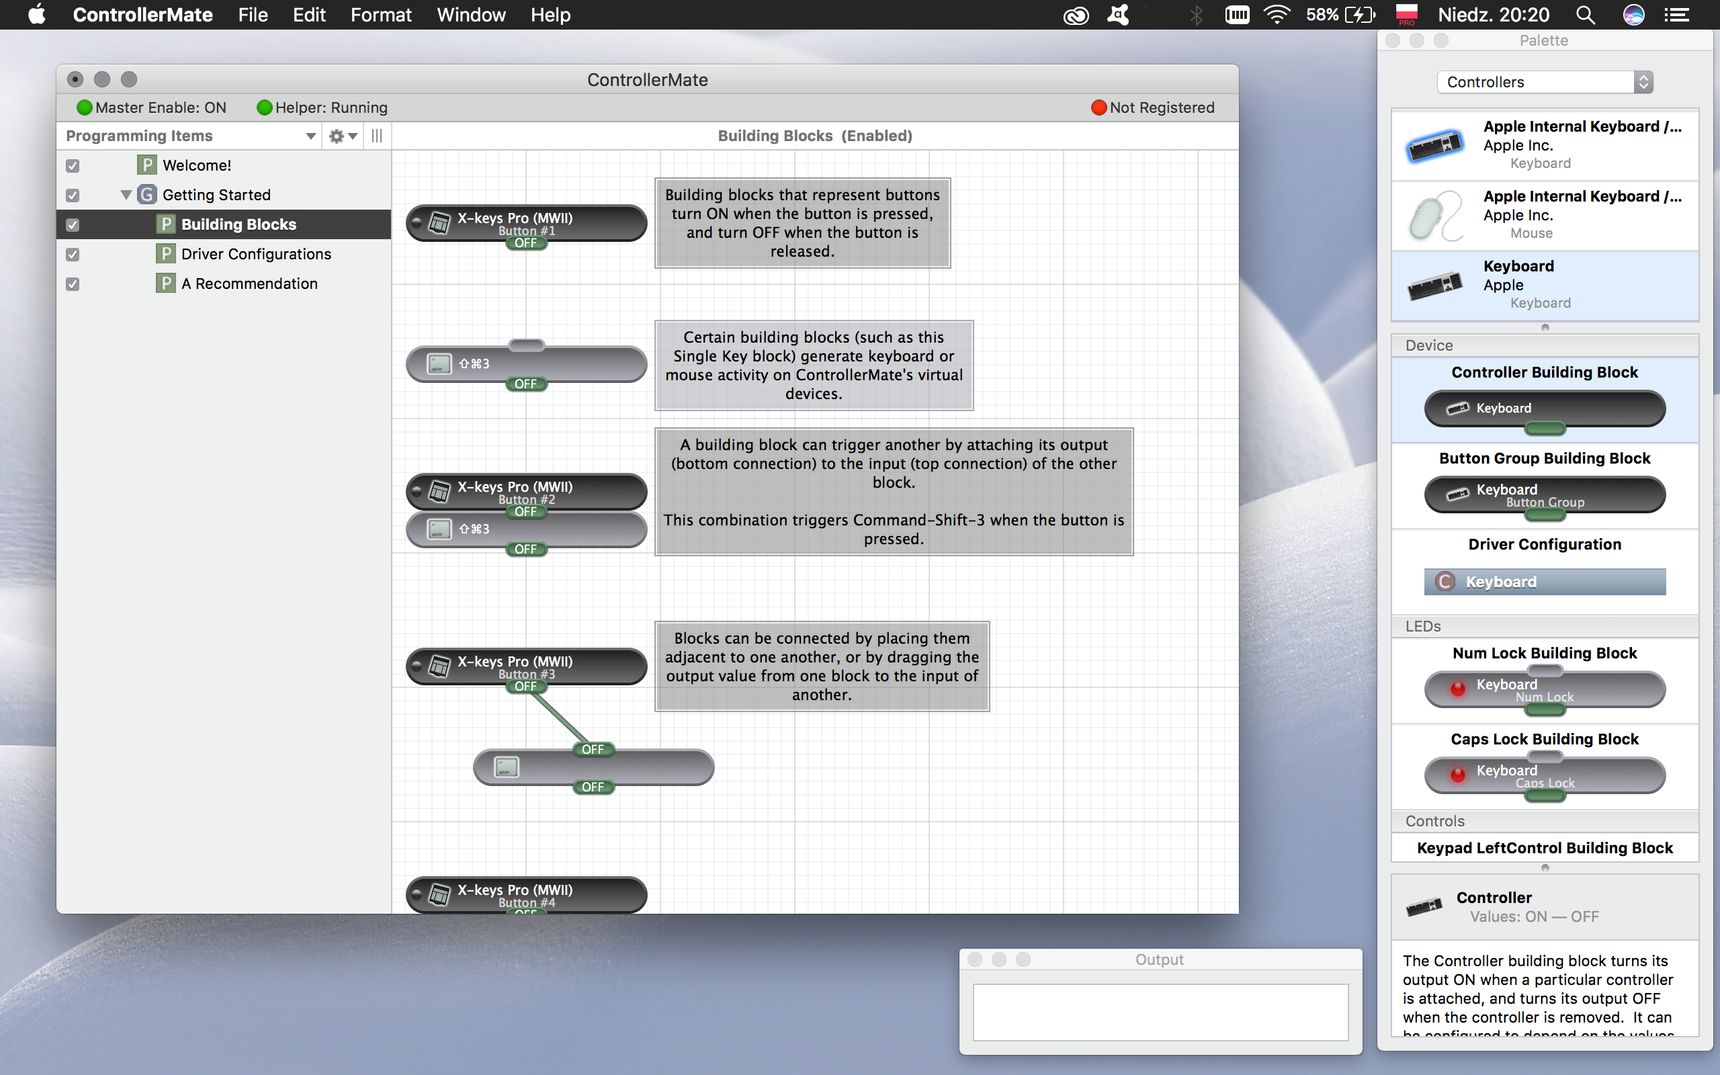This screenshot has height=1075, width=1720.
Task: Click the Button Group Building Block
Action: [x=1545, y=495]
